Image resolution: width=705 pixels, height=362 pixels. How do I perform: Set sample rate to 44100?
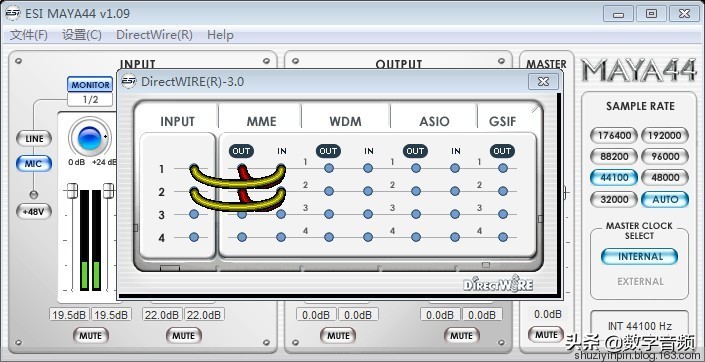pos(614,177)
